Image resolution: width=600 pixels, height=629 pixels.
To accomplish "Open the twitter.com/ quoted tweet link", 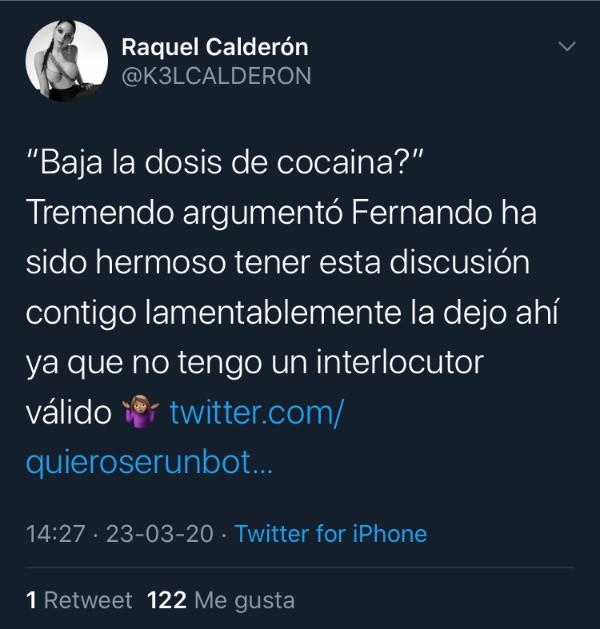I will coord(256,413).
